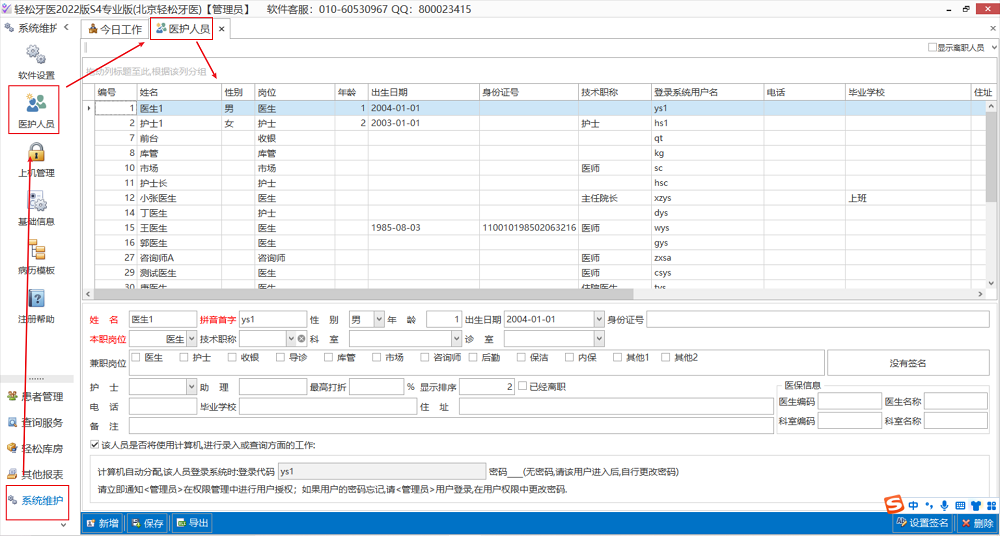
Task: Open 注册帮助 question-mark icon
Action: (36, 298)
